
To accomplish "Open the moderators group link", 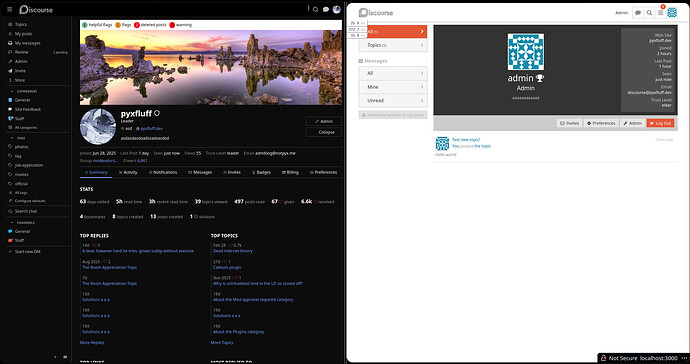I will (105, 161).
